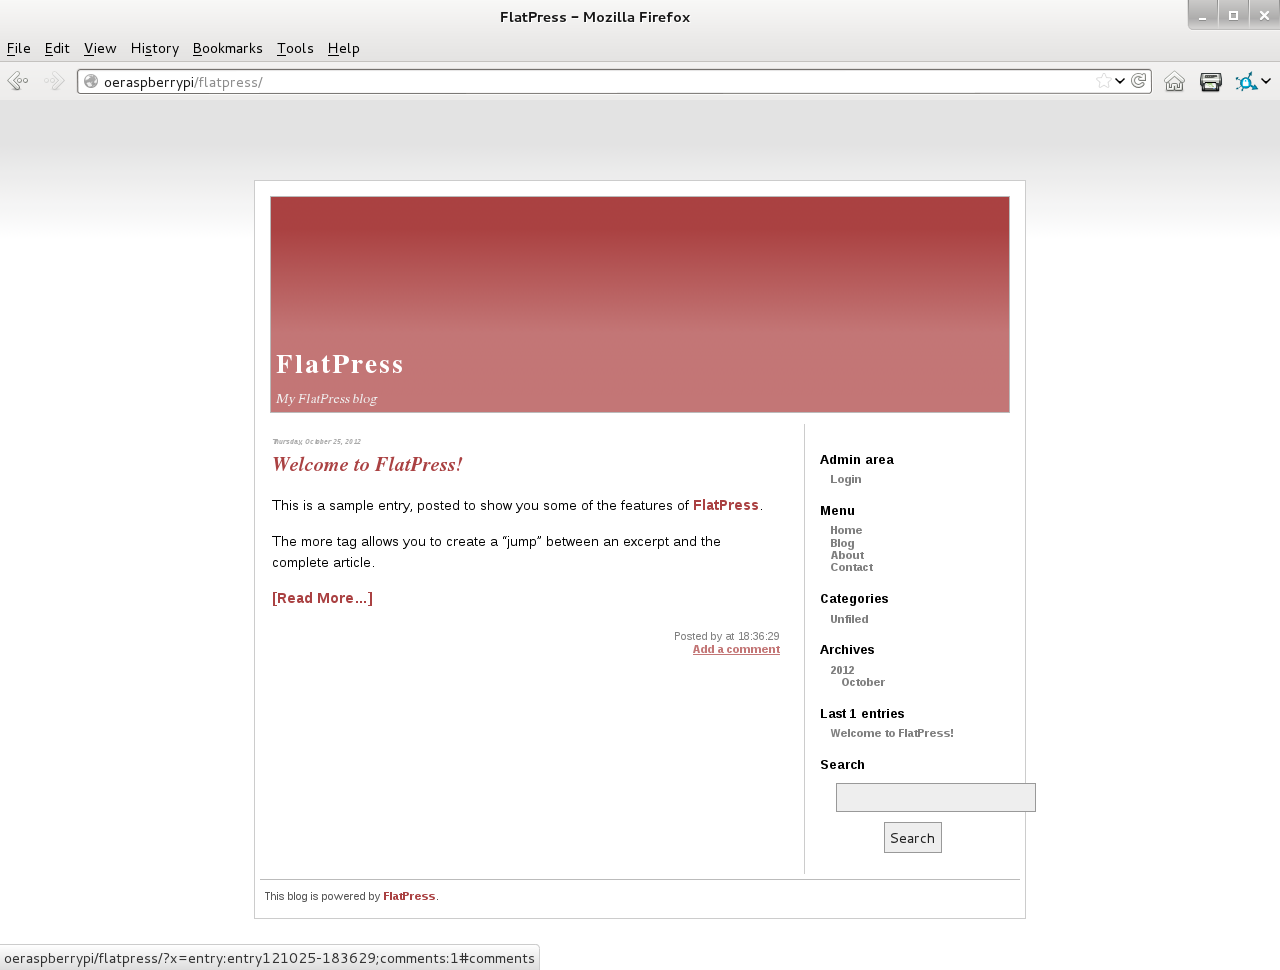The height and width of the screenshot is (970, 1280).
Task: Open the October archive under 2012
Action: [x=862, y=682]
